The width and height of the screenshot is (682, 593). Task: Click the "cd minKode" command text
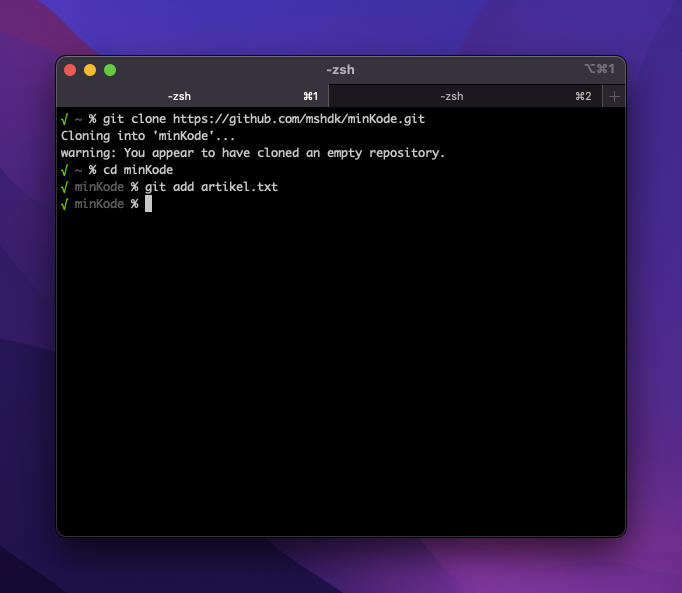[138, 170]
